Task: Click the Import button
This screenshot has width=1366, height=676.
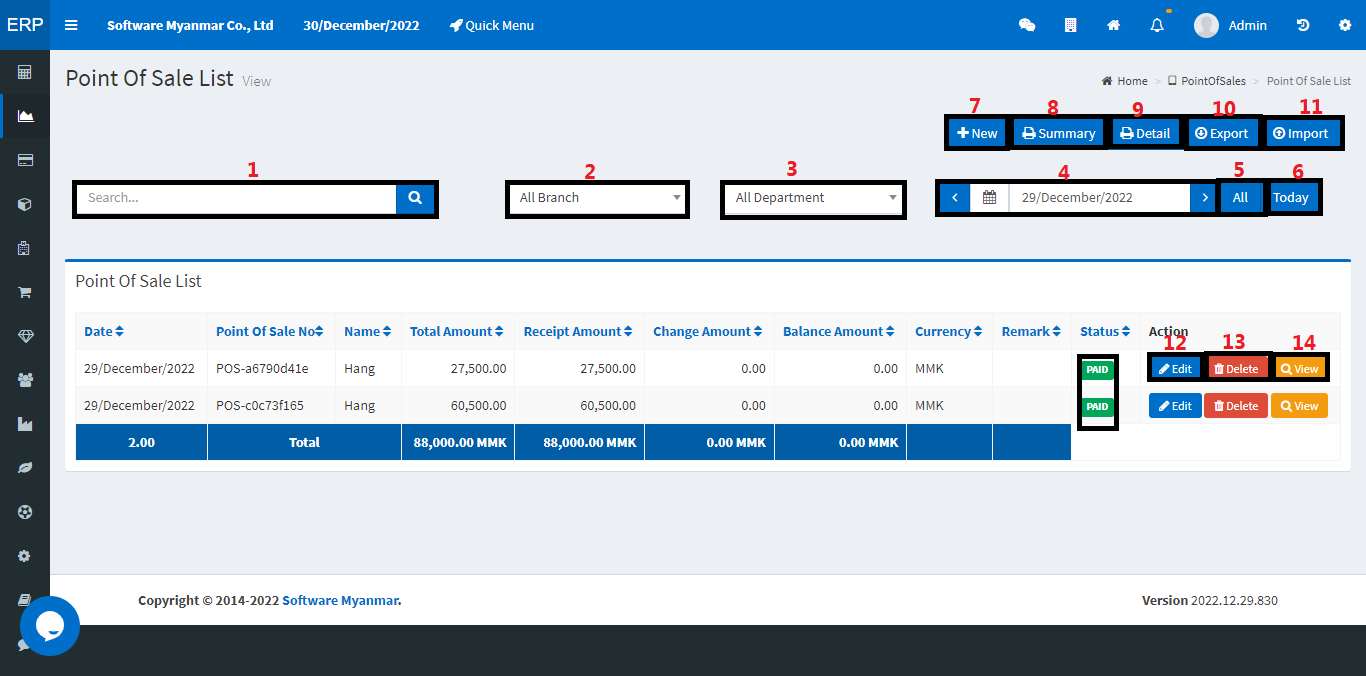Action: (1301, 133)
